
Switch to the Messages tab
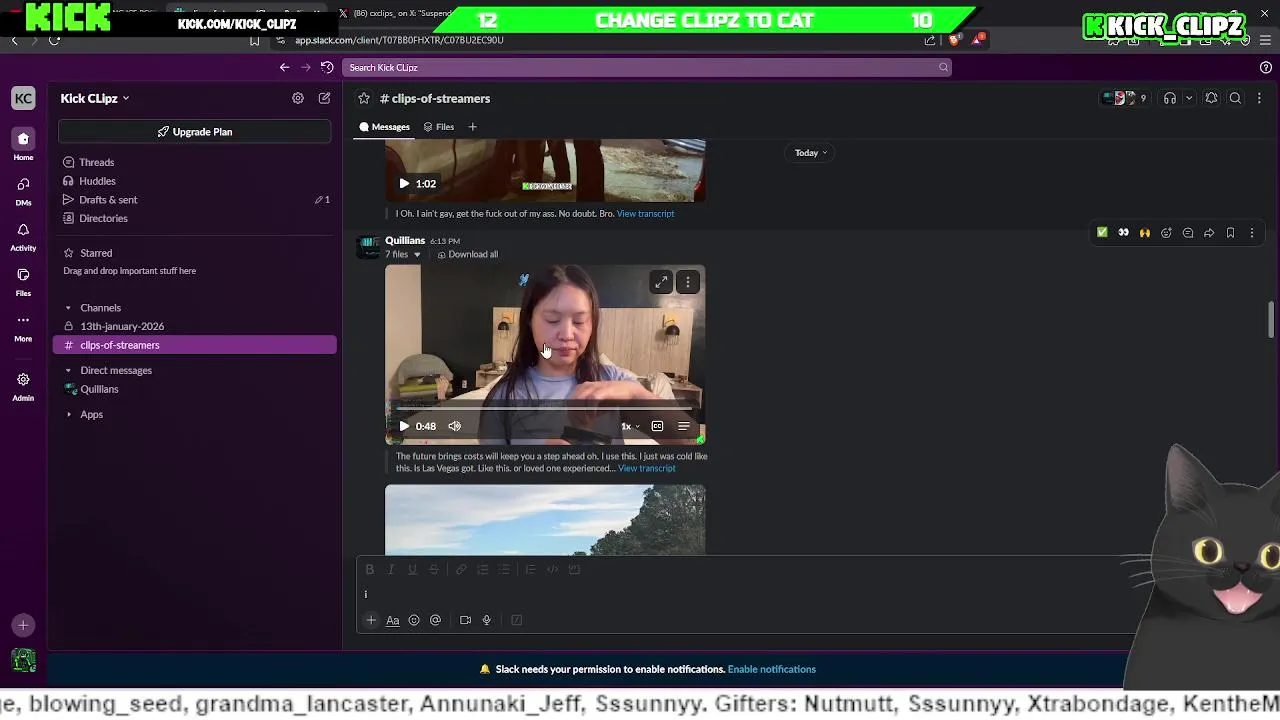pos(385,127)
